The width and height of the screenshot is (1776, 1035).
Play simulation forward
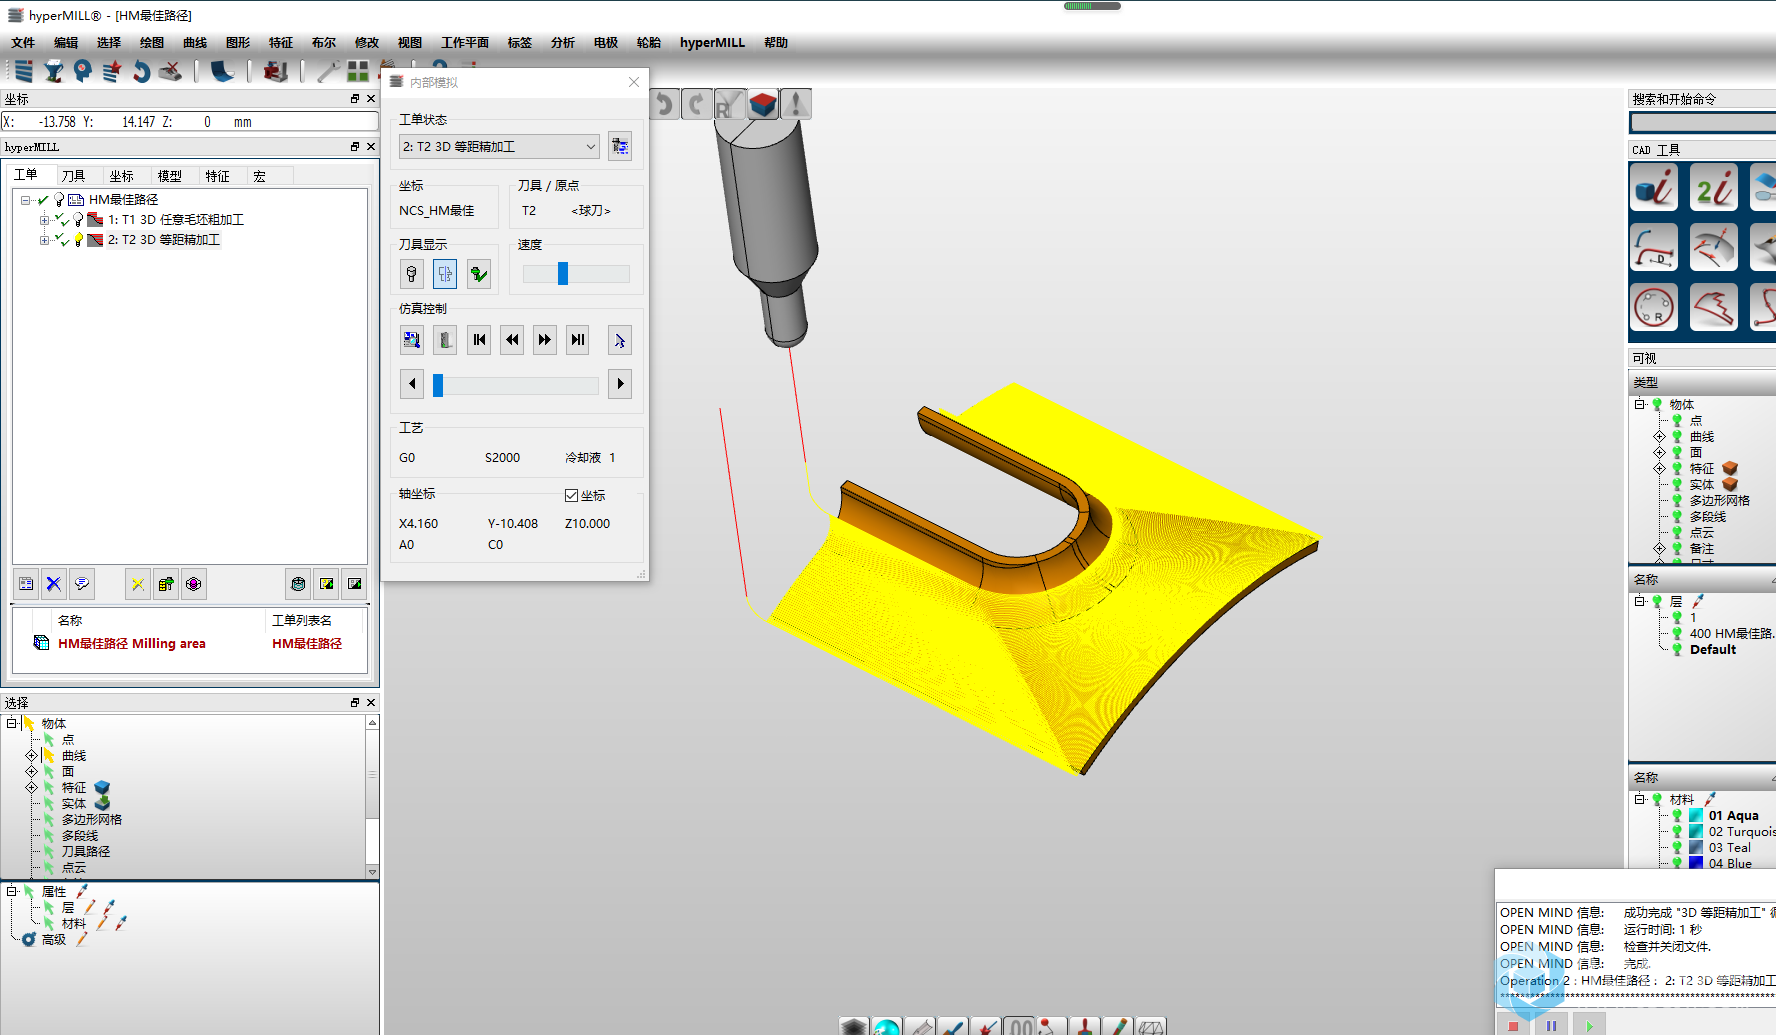coord(545,340)
